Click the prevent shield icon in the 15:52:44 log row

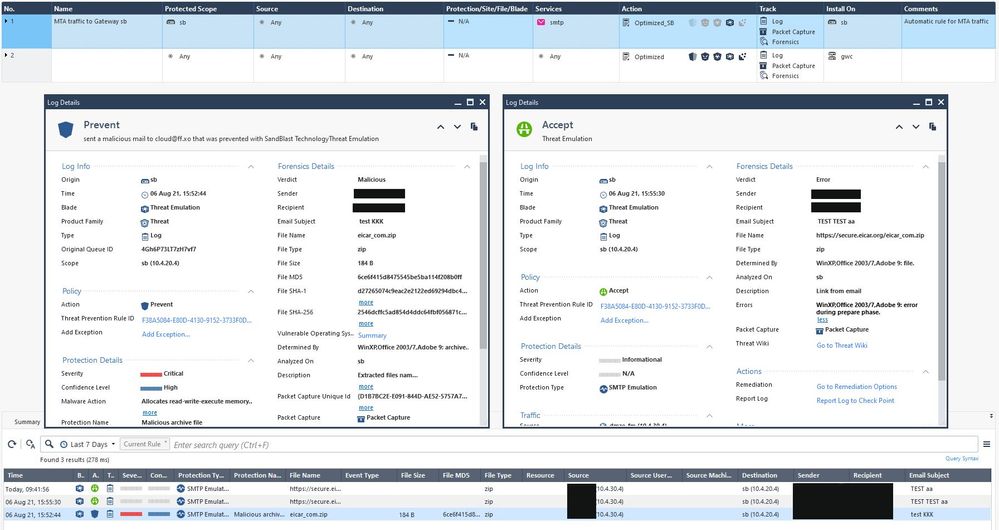point(94,514)
